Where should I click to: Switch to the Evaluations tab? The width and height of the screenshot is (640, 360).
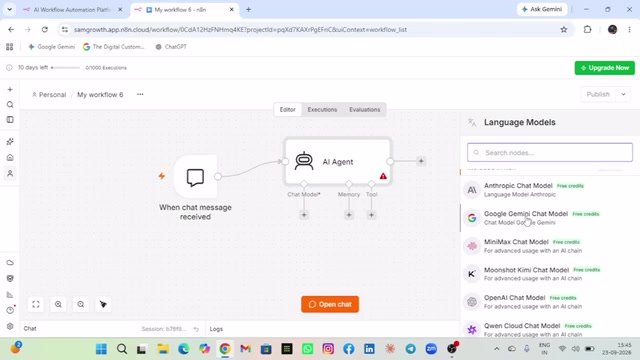(364, 109)
